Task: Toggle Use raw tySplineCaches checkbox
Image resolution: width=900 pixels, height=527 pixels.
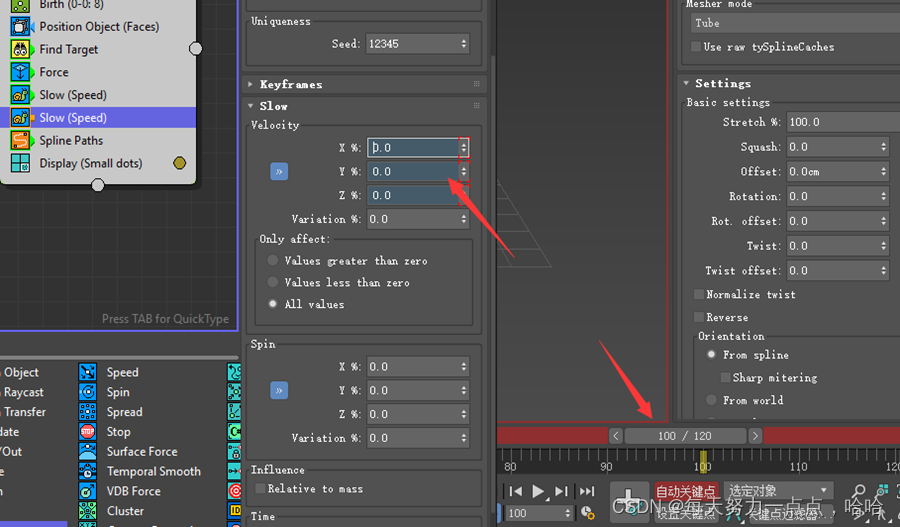Action: (696, 47)
